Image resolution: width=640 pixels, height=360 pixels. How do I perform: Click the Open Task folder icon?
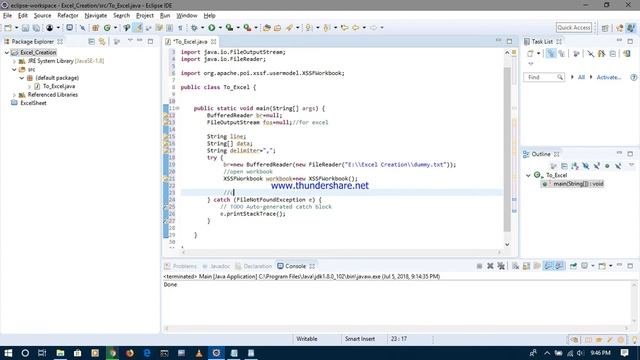[x=278, y=28]
